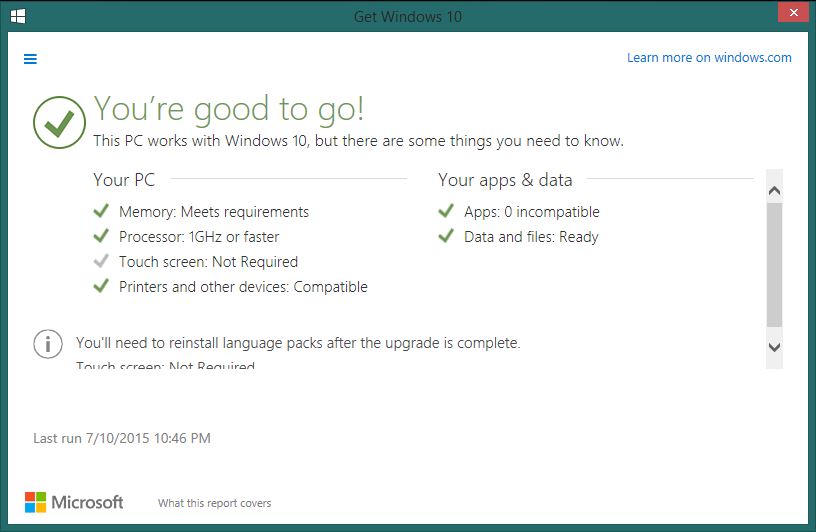Click the Your apps & data heading
The image size is (816, 532).
coord(505,180)
